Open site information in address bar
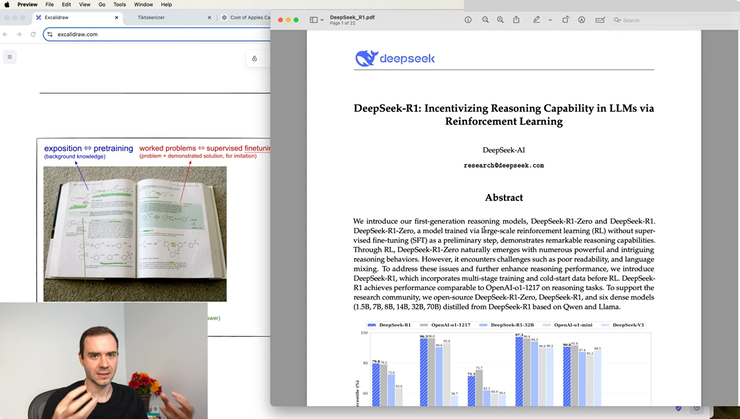 (50, 34)
